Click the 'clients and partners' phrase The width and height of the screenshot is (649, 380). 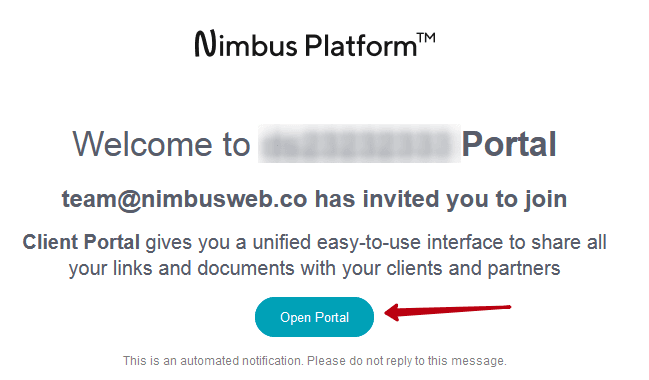coord(473,268)
